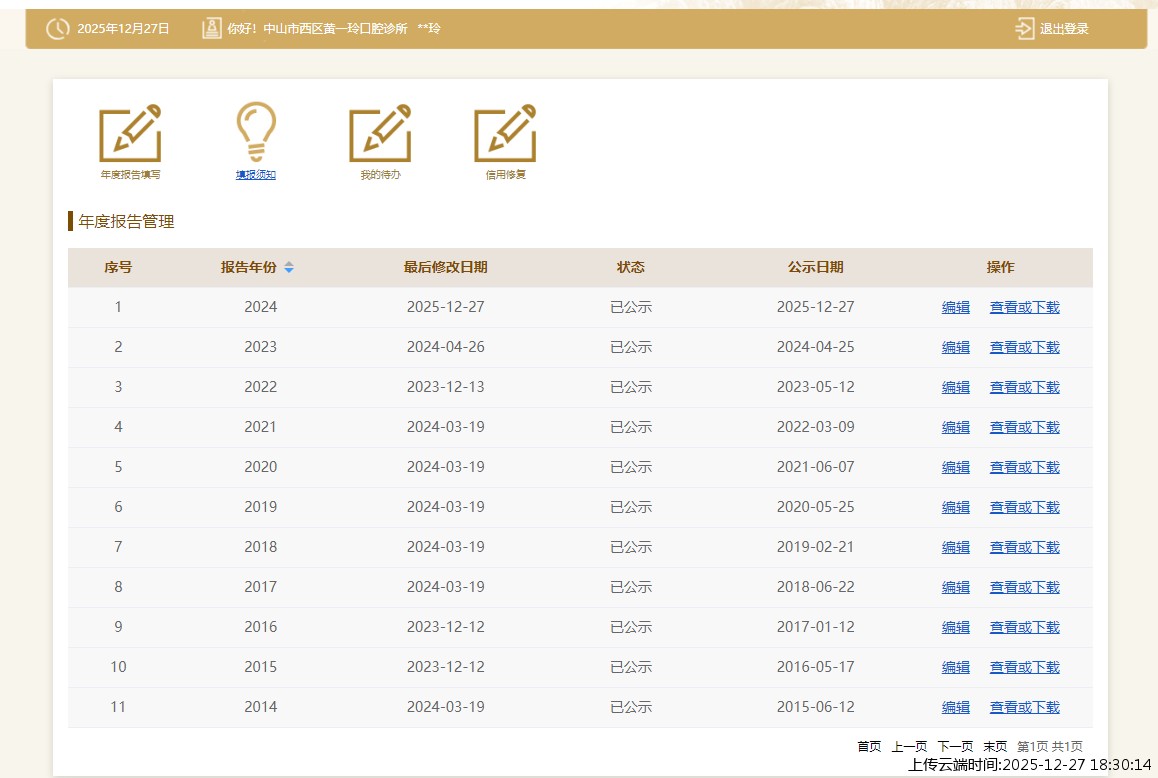The width and height of the screenshot is (1158, 778).
Task: Click 编辑 for the 2024 report
Action: pos(956,308)
